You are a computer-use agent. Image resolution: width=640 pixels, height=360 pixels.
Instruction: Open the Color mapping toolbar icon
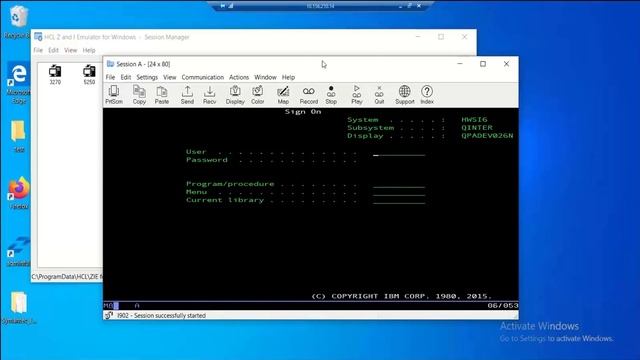258,95
